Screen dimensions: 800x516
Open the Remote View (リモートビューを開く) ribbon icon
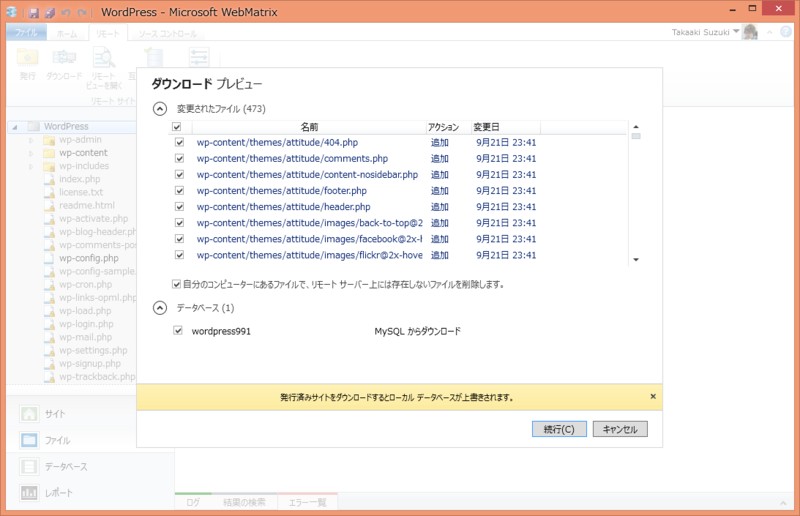(x=104, y=58)
